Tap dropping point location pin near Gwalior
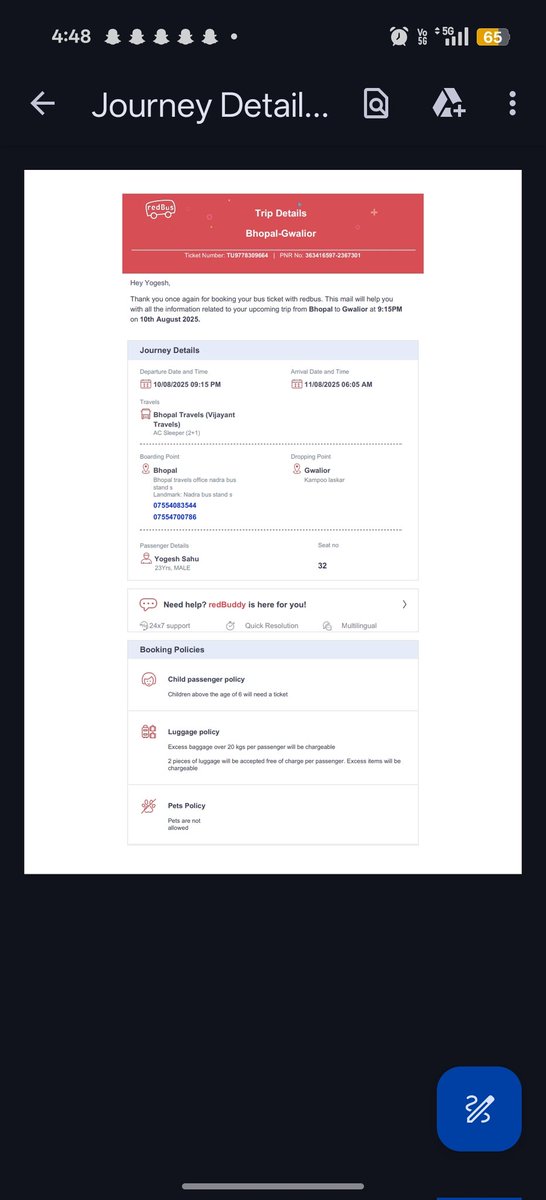Screen dimensions: 546x1200 (x=296, y=470)
